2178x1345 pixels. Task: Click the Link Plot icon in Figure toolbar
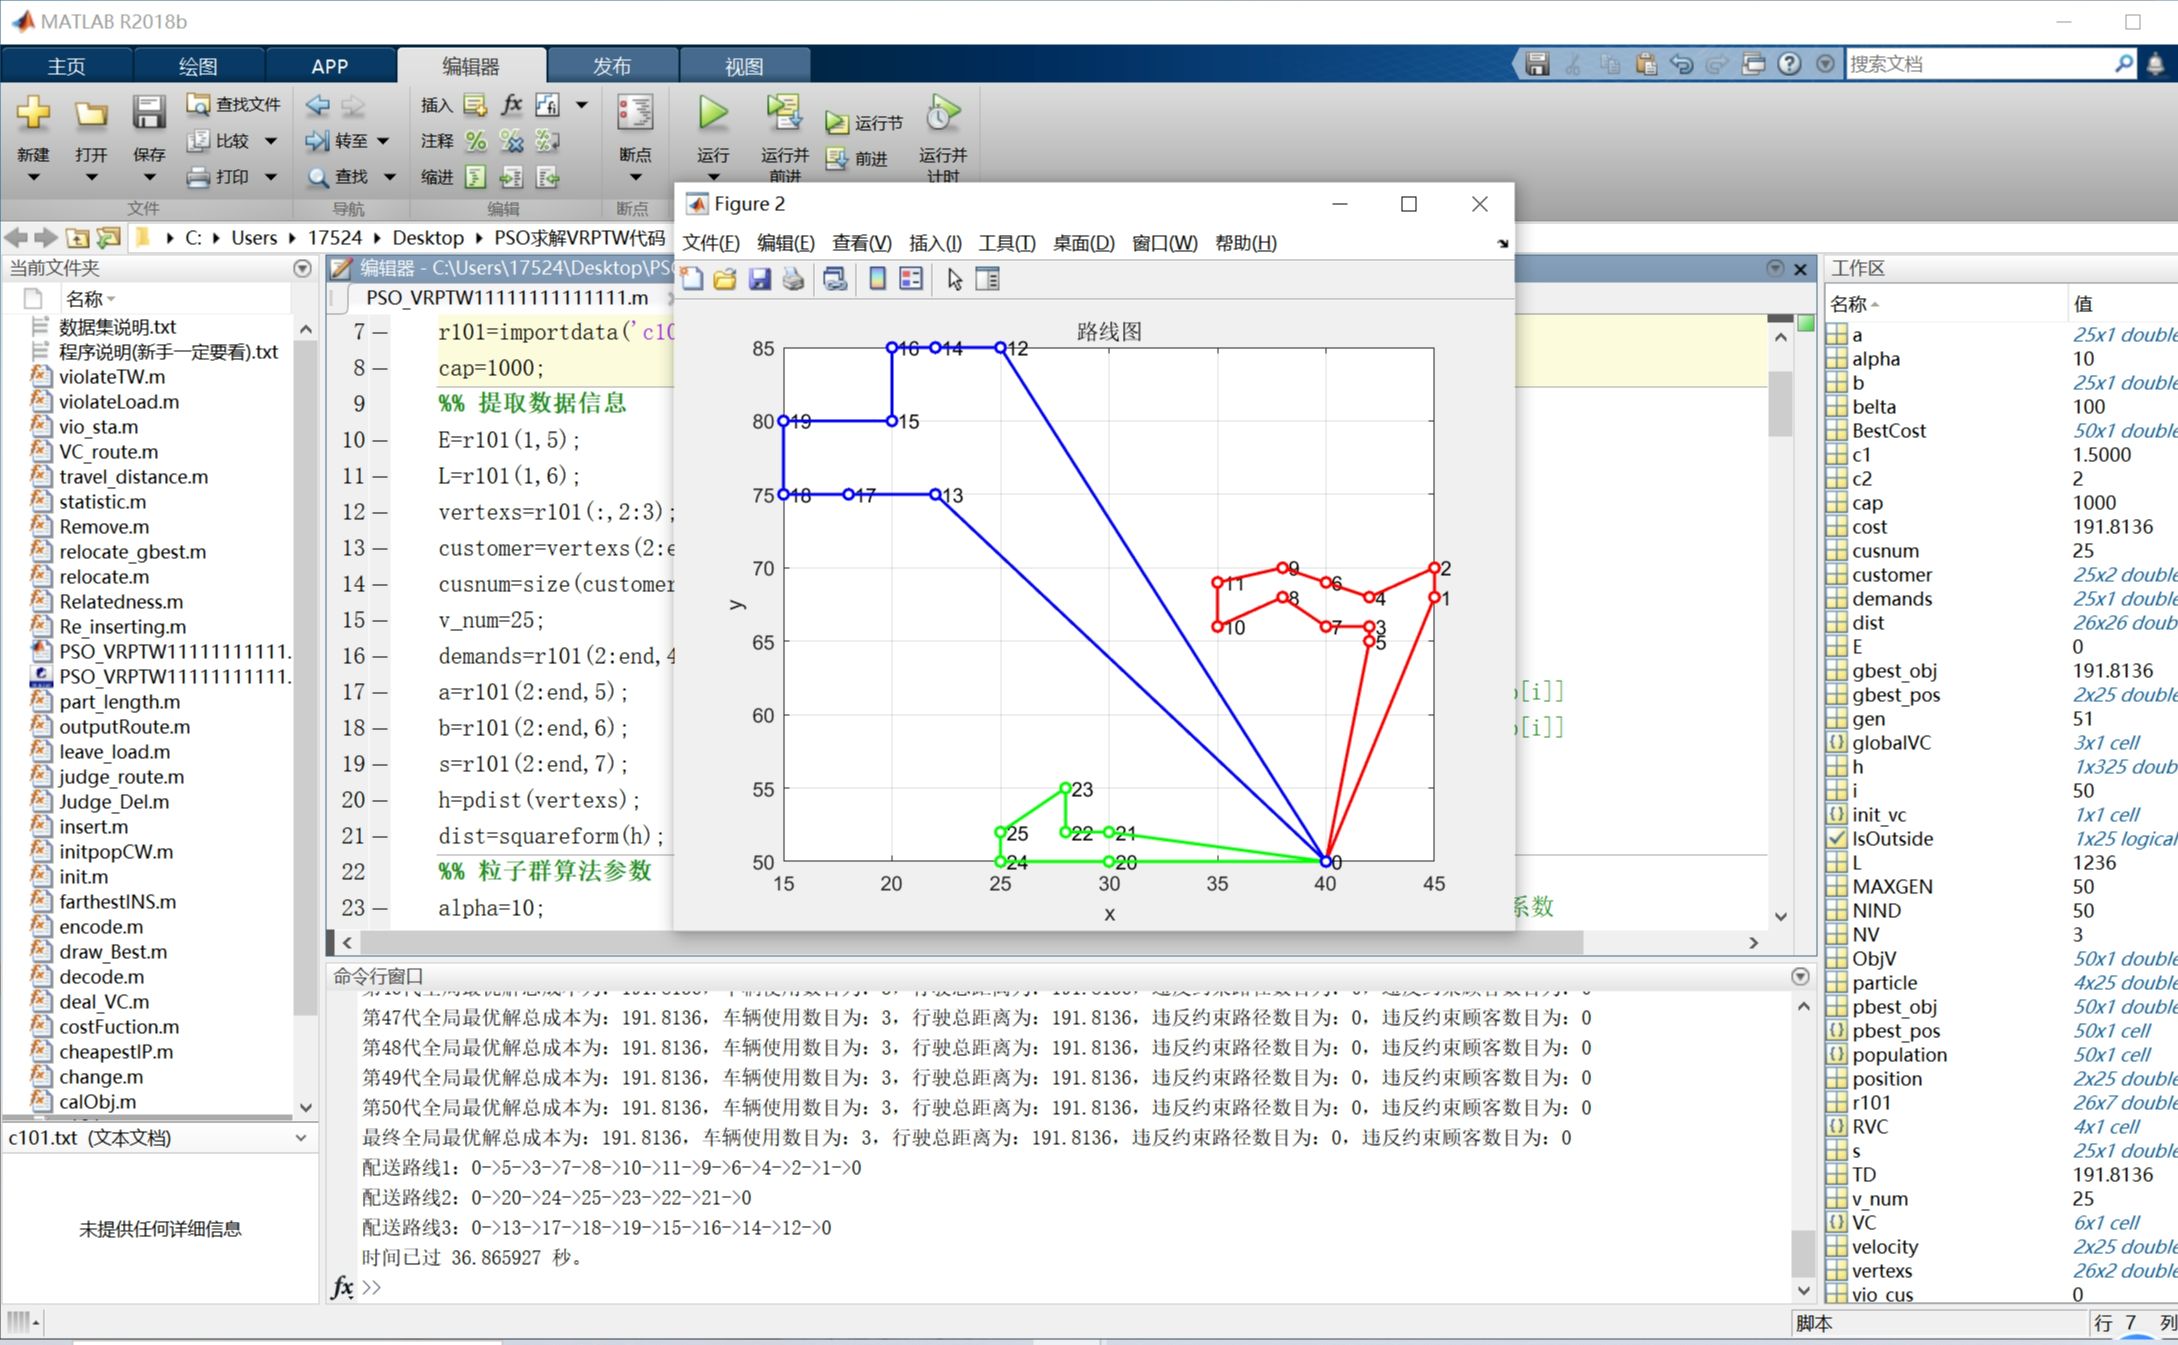pos(834,279)
